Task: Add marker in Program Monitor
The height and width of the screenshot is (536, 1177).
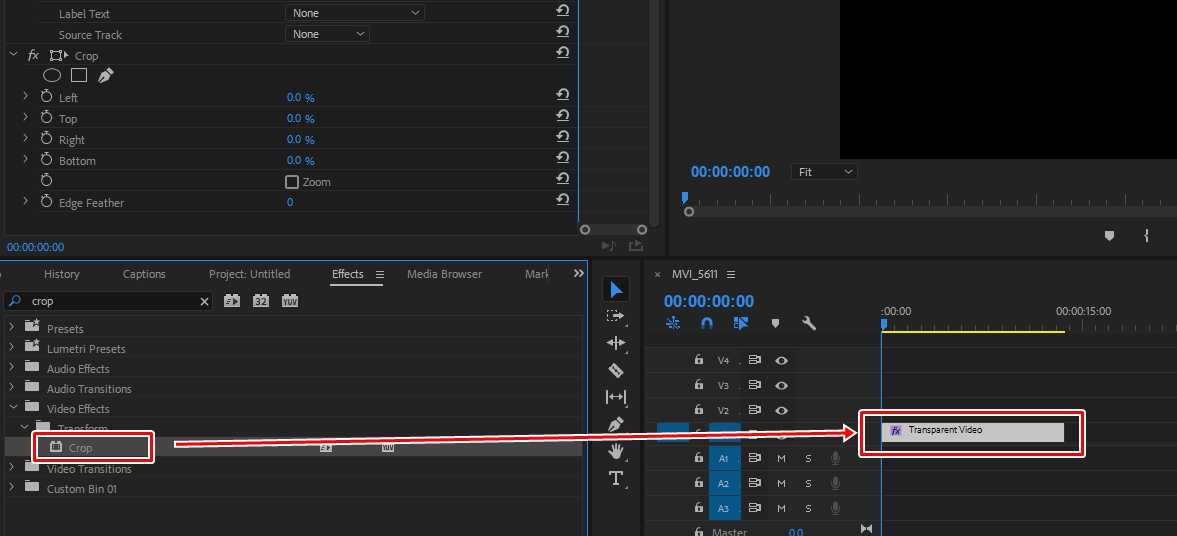Action: tap(1109, 236)
